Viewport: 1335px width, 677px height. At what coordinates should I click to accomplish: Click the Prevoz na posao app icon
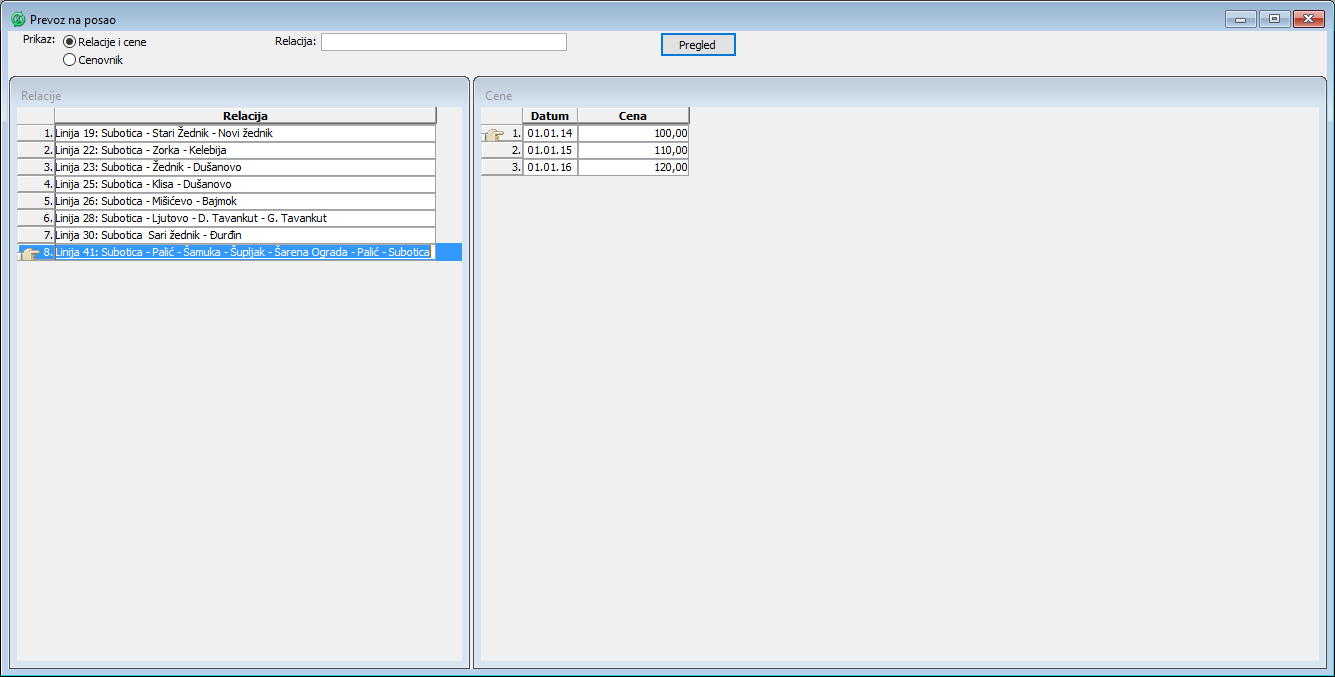(x=17, y=19)
